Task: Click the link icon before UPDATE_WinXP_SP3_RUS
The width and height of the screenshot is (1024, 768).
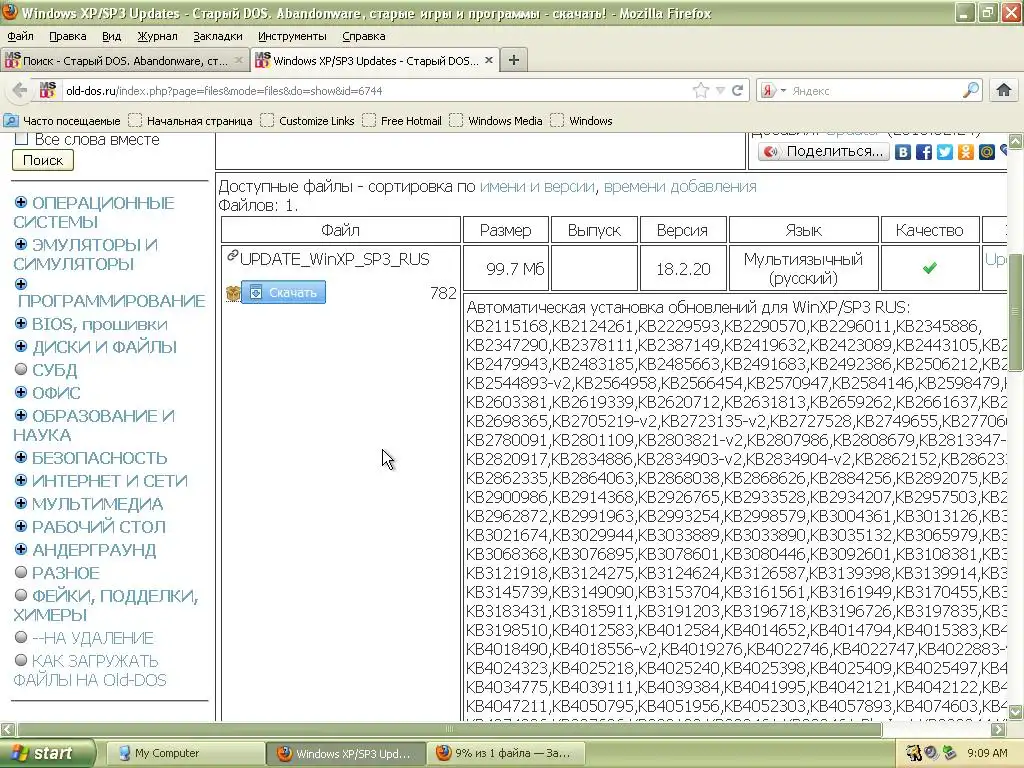Action: (231, 256)
